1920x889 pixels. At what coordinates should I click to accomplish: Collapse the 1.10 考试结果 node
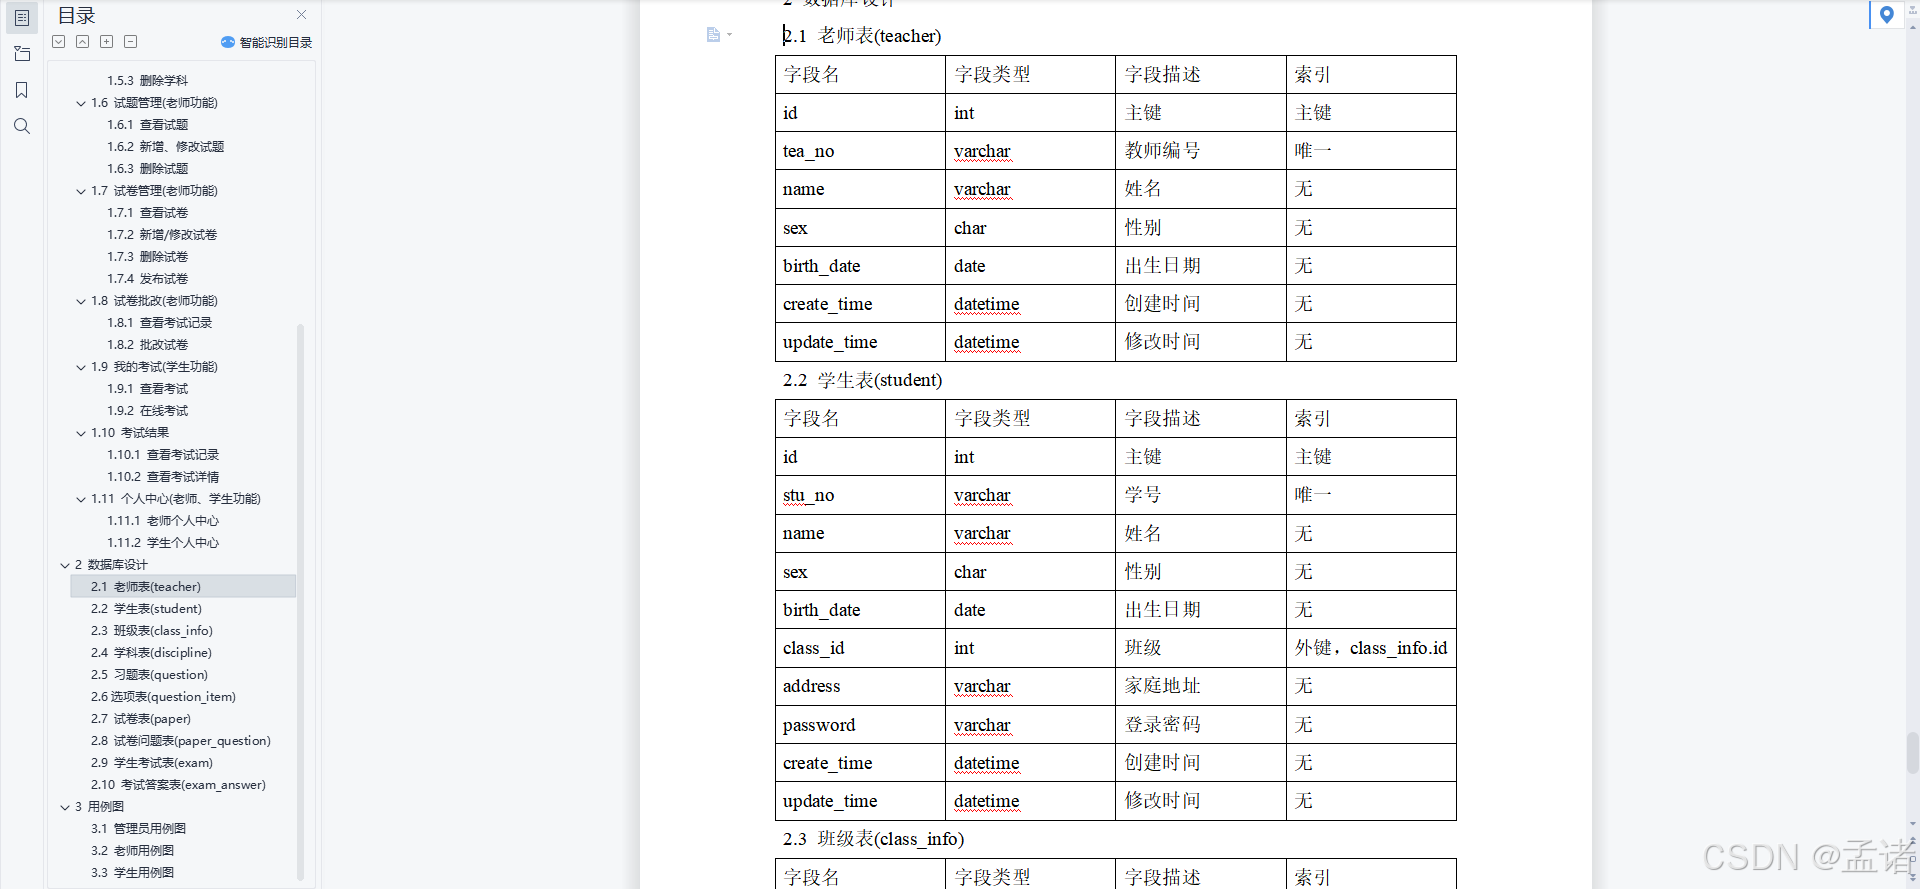click(81, 433)
